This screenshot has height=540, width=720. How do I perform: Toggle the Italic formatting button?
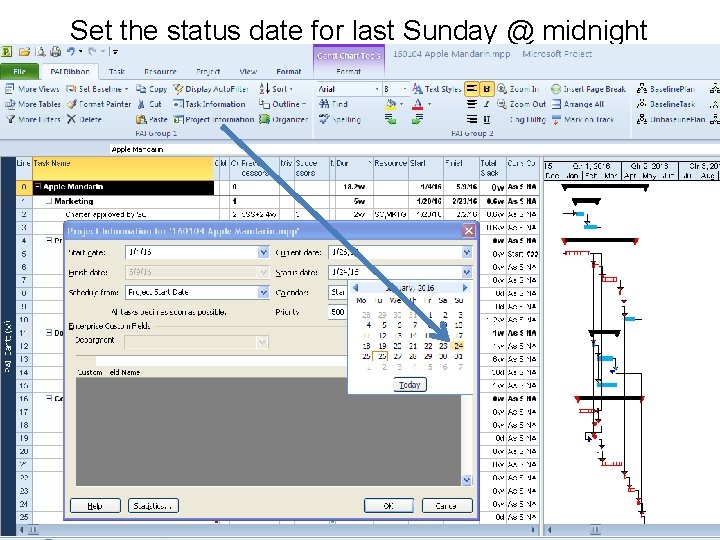coord(487,104)
